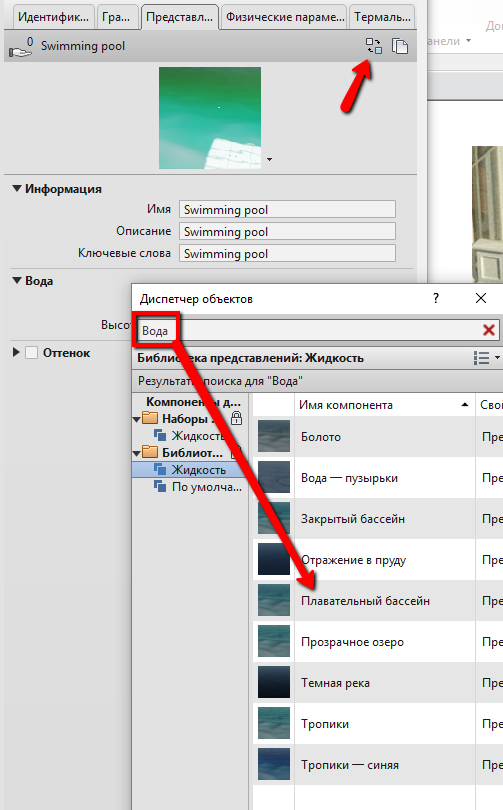Expand the Оттенок section
This screenshot has height=810, width=503.
tap(16, 352)
